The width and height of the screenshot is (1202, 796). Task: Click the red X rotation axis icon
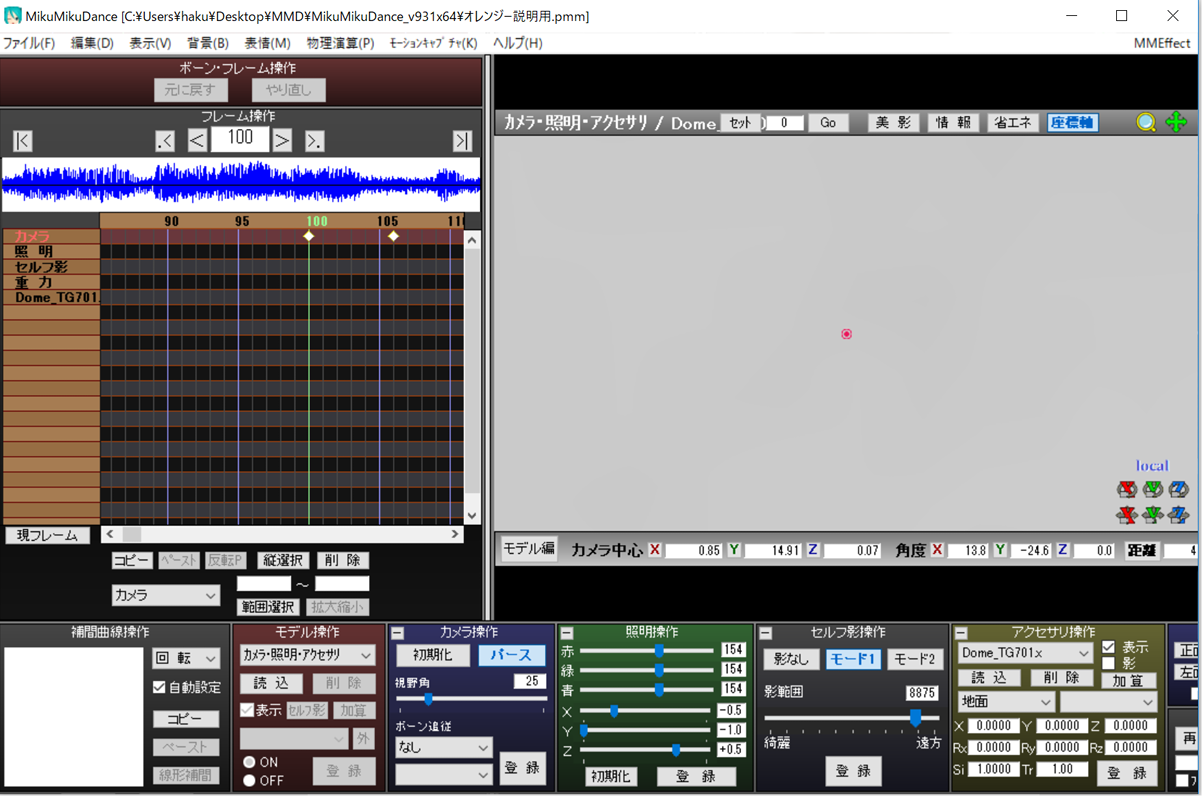click(x=1127, y=489)
